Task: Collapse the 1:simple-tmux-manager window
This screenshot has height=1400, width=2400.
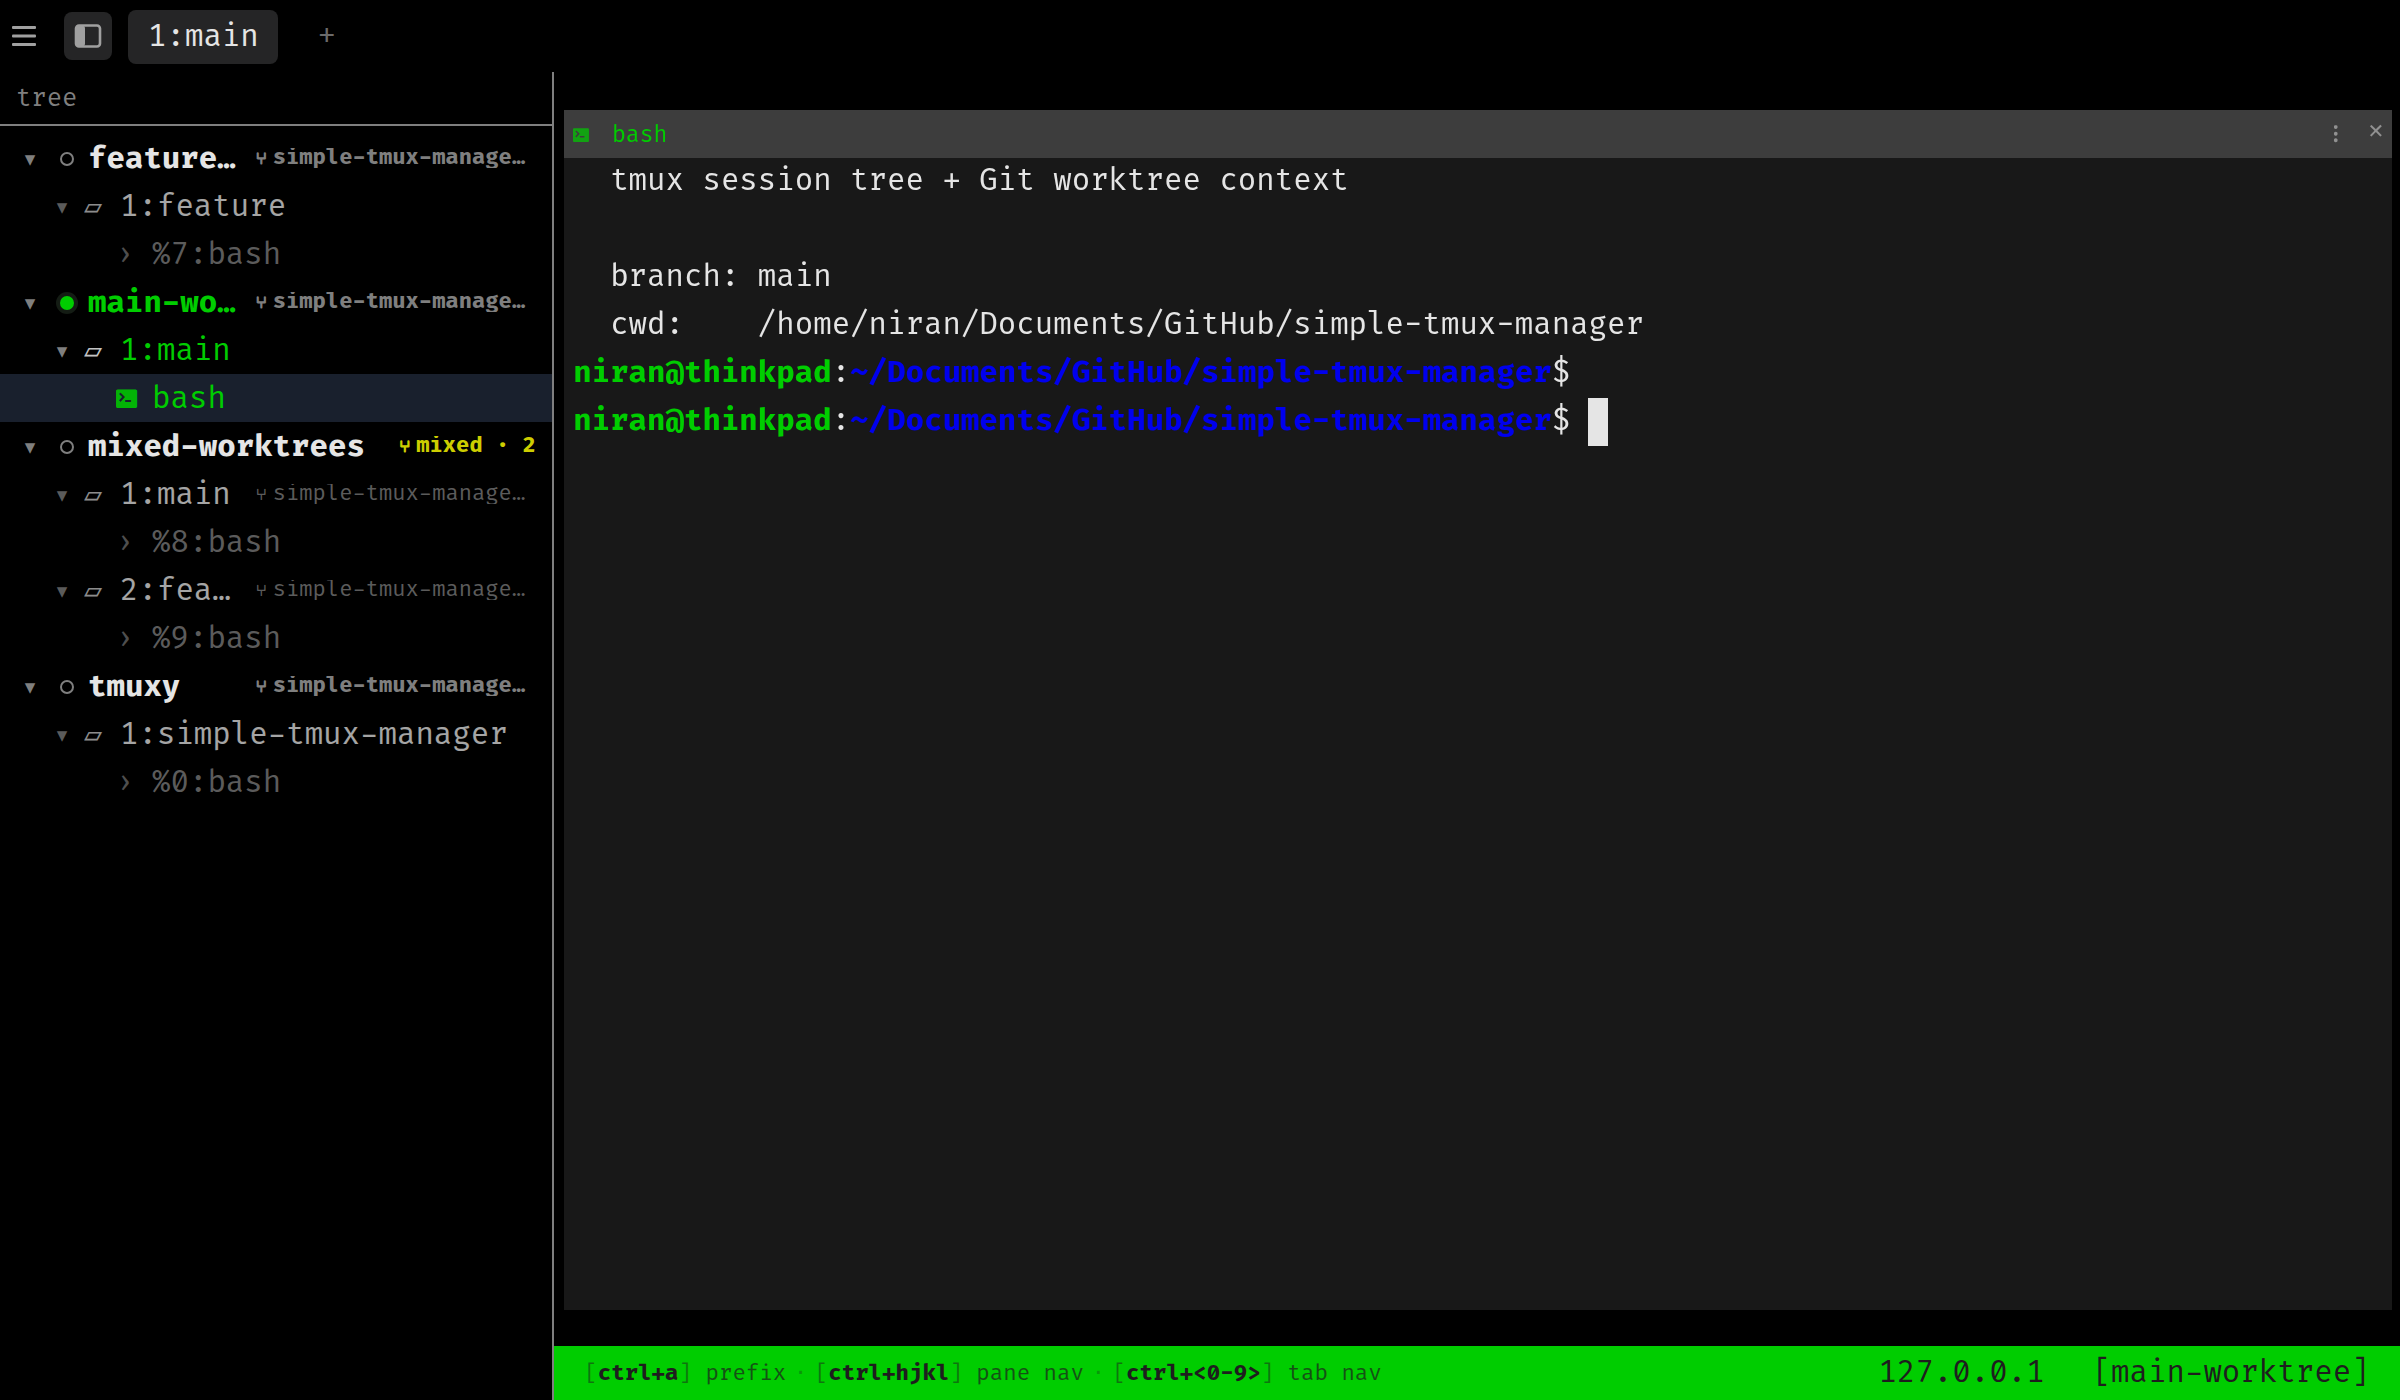Action: point(62,735)
